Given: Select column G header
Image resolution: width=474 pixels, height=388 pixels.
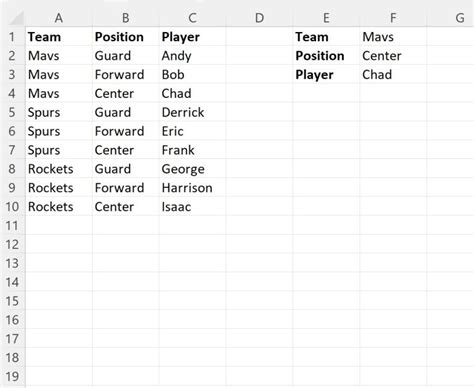Looking at the screenshot, I should point(460,18).
